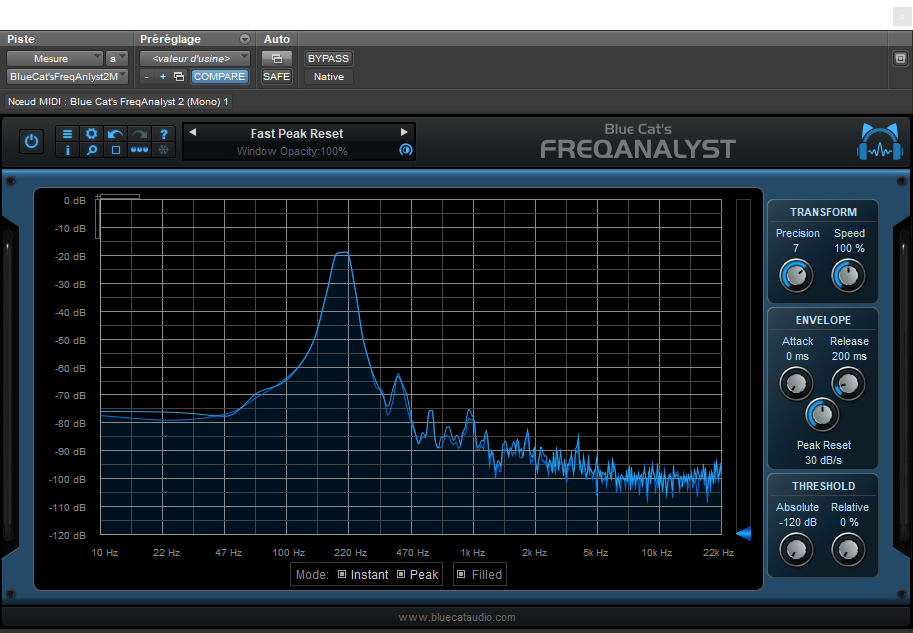
Task: Open the hamburger menu icon
Action: pyautogui.click(x=68, y=134)
